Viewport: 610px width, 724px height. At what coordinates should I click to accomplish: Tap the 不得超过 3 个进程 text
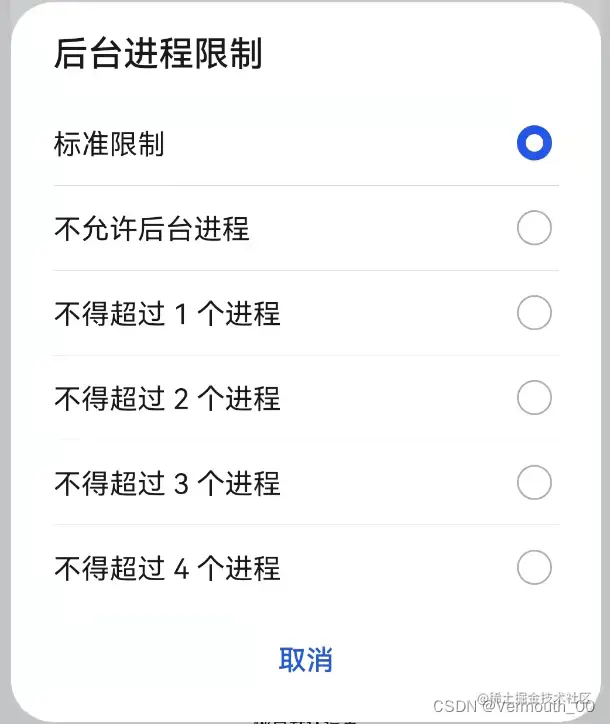coord(167,483)
